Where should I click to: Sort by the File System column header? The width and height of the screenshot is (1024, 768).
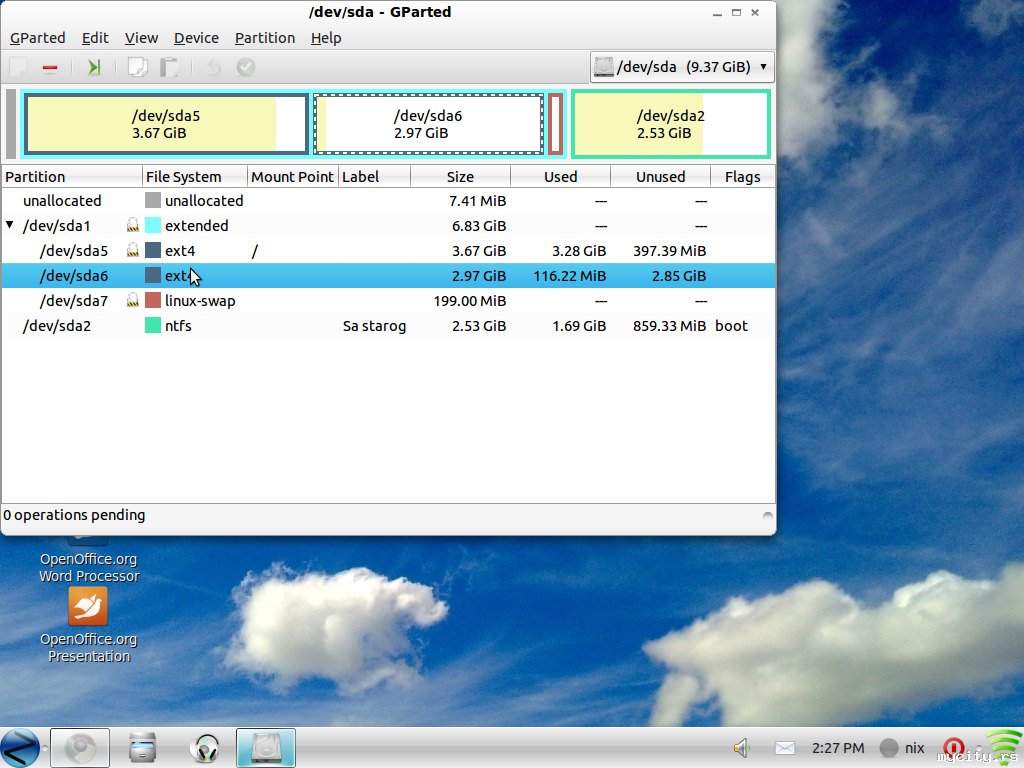coord(195,176)
